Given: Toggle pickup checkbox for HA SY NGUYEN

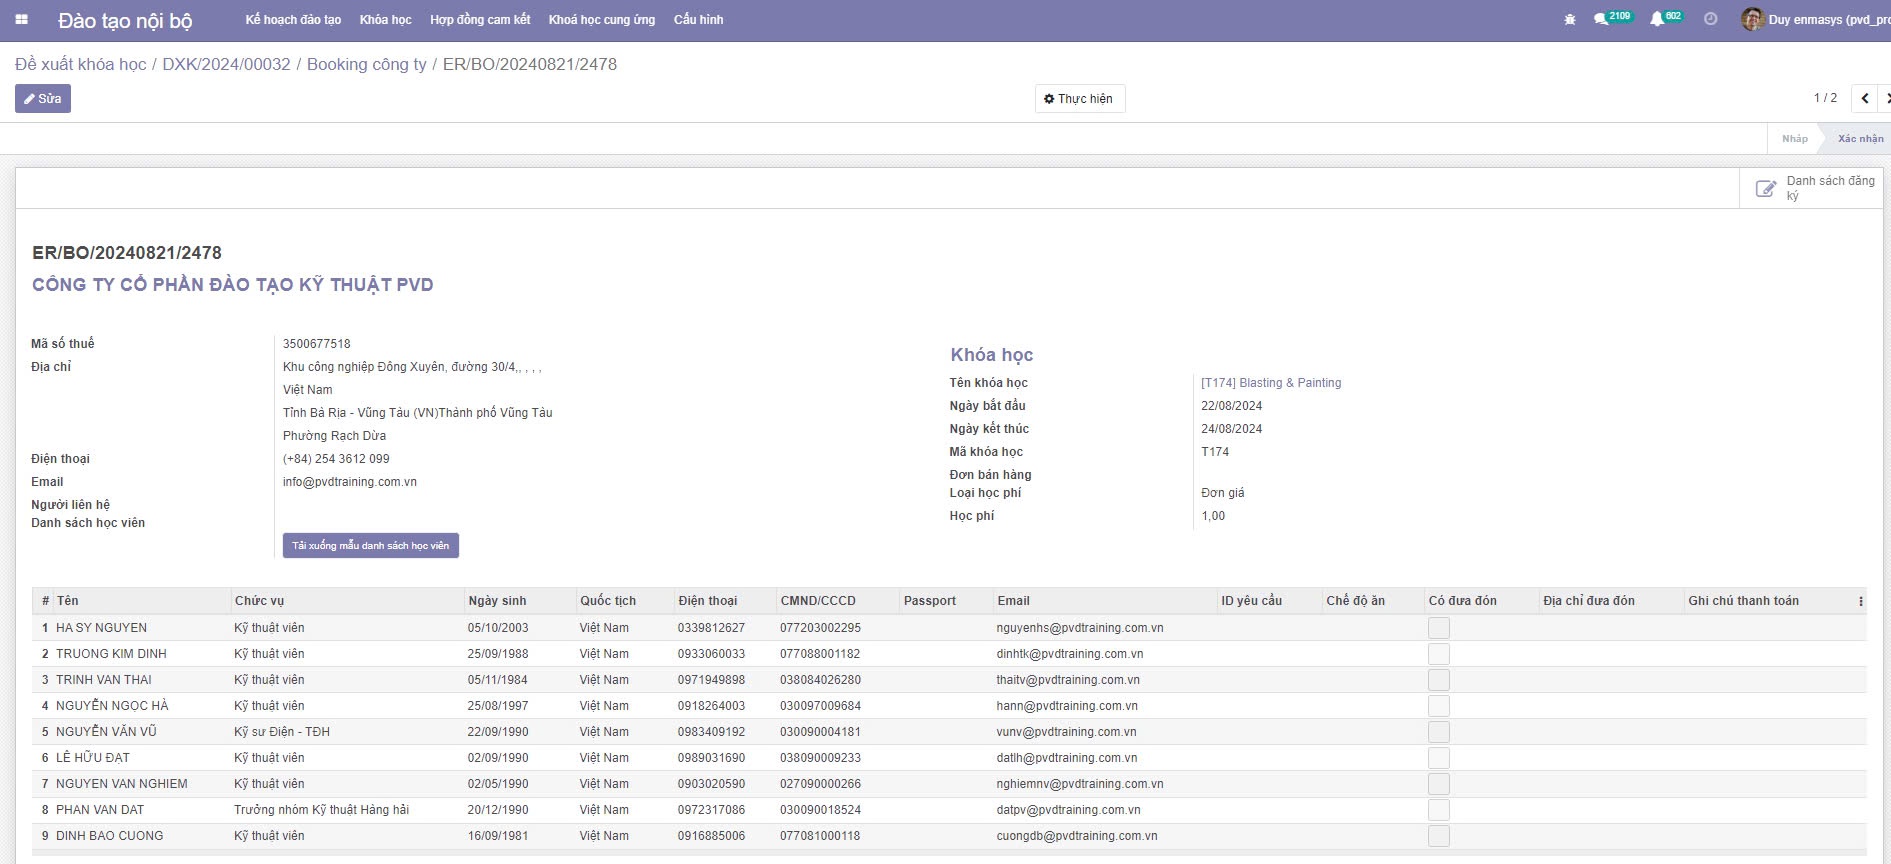Looking at the screenshot, I should (x=1438, y=628).
